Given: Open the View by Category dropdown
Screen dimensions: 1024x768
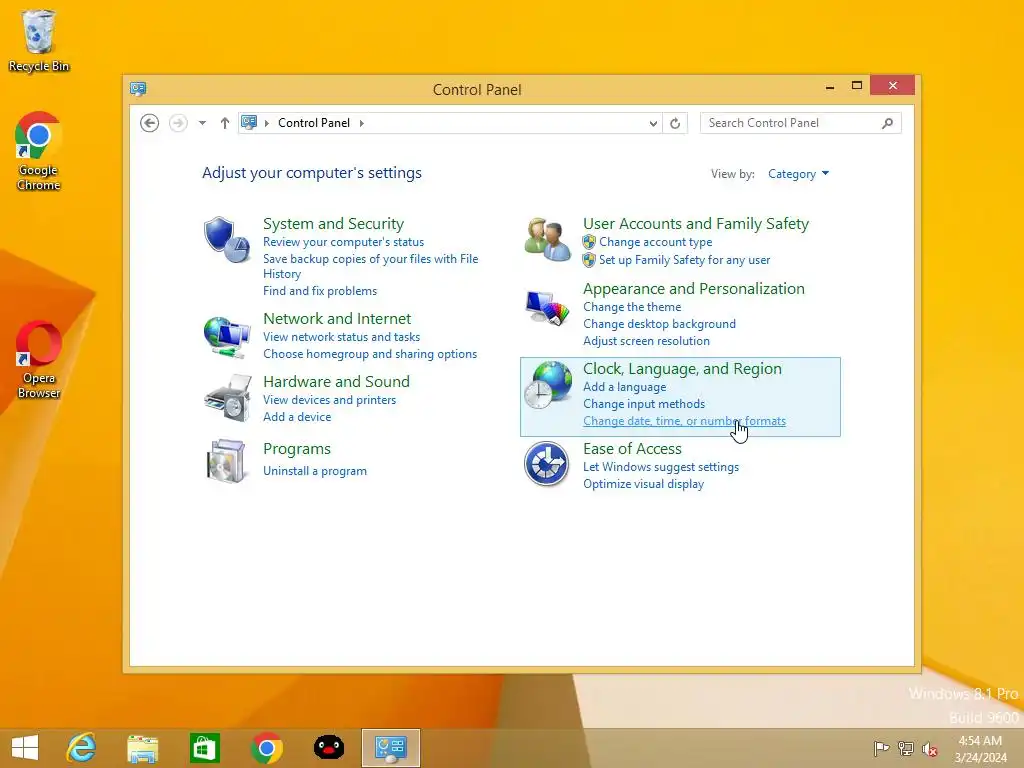Looking at the screenshot, I should click(x=798, y=174).
